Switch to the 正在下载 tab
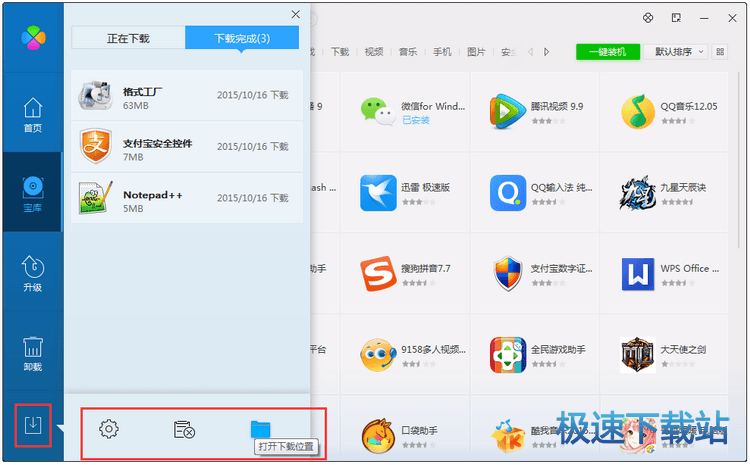 pyautogui.click(x=128, y=38)
